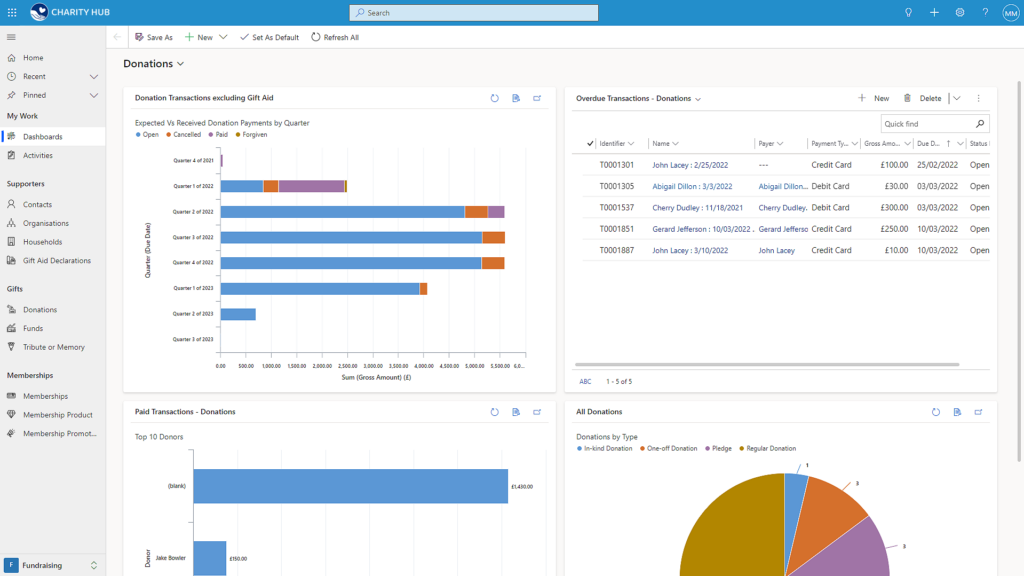This screenshot has width=1024, height=576.
Task: Collapse the sidebar with hamburger icon
Action: coord(11,37)
